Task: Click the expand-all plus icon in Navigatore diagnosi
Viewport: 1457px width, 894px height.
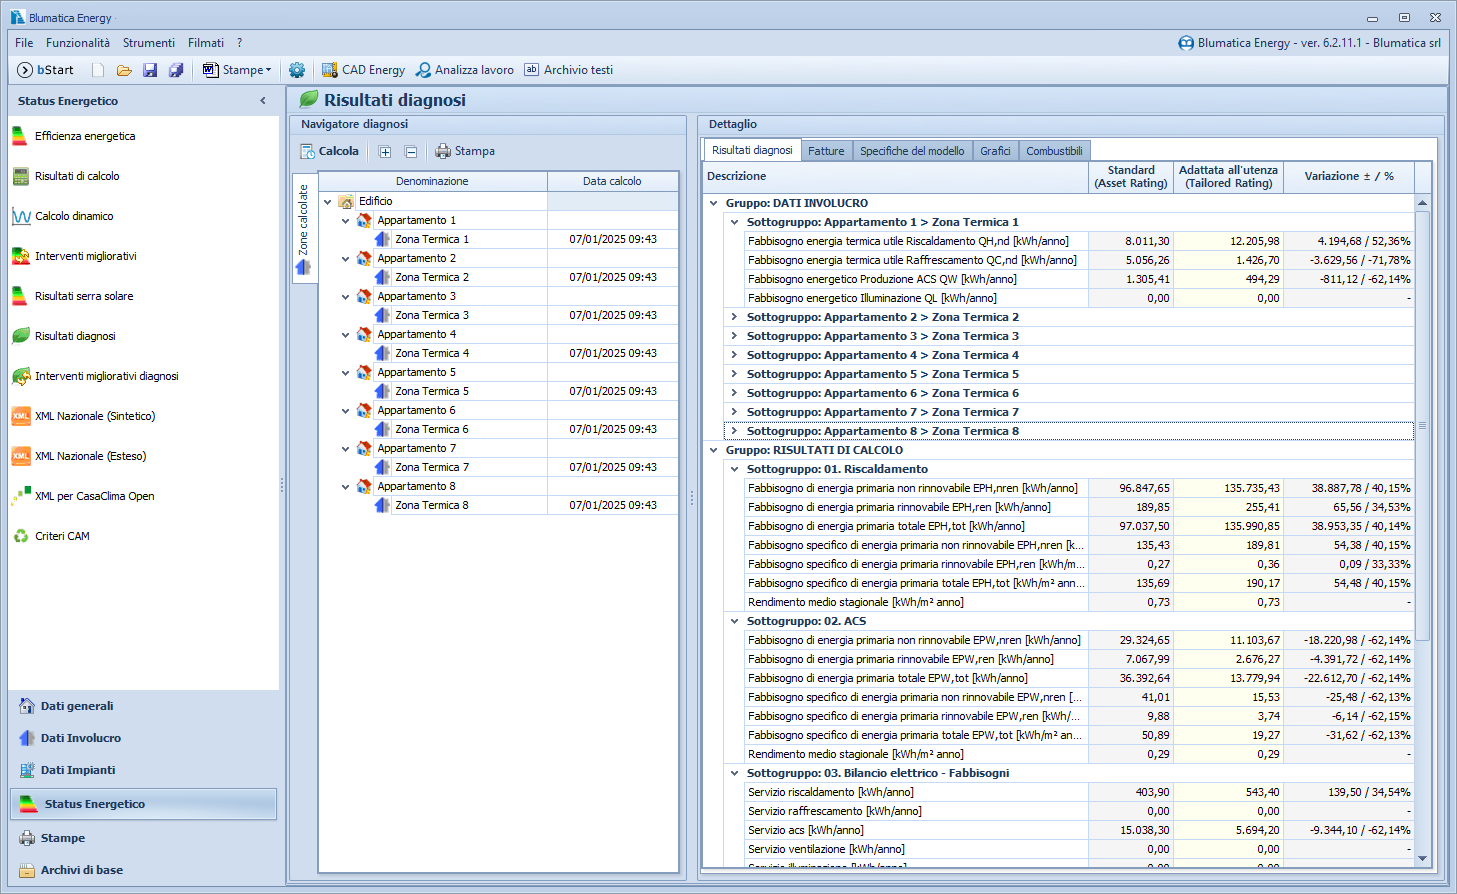Action: pyautogui.click(x=385, y=152)
